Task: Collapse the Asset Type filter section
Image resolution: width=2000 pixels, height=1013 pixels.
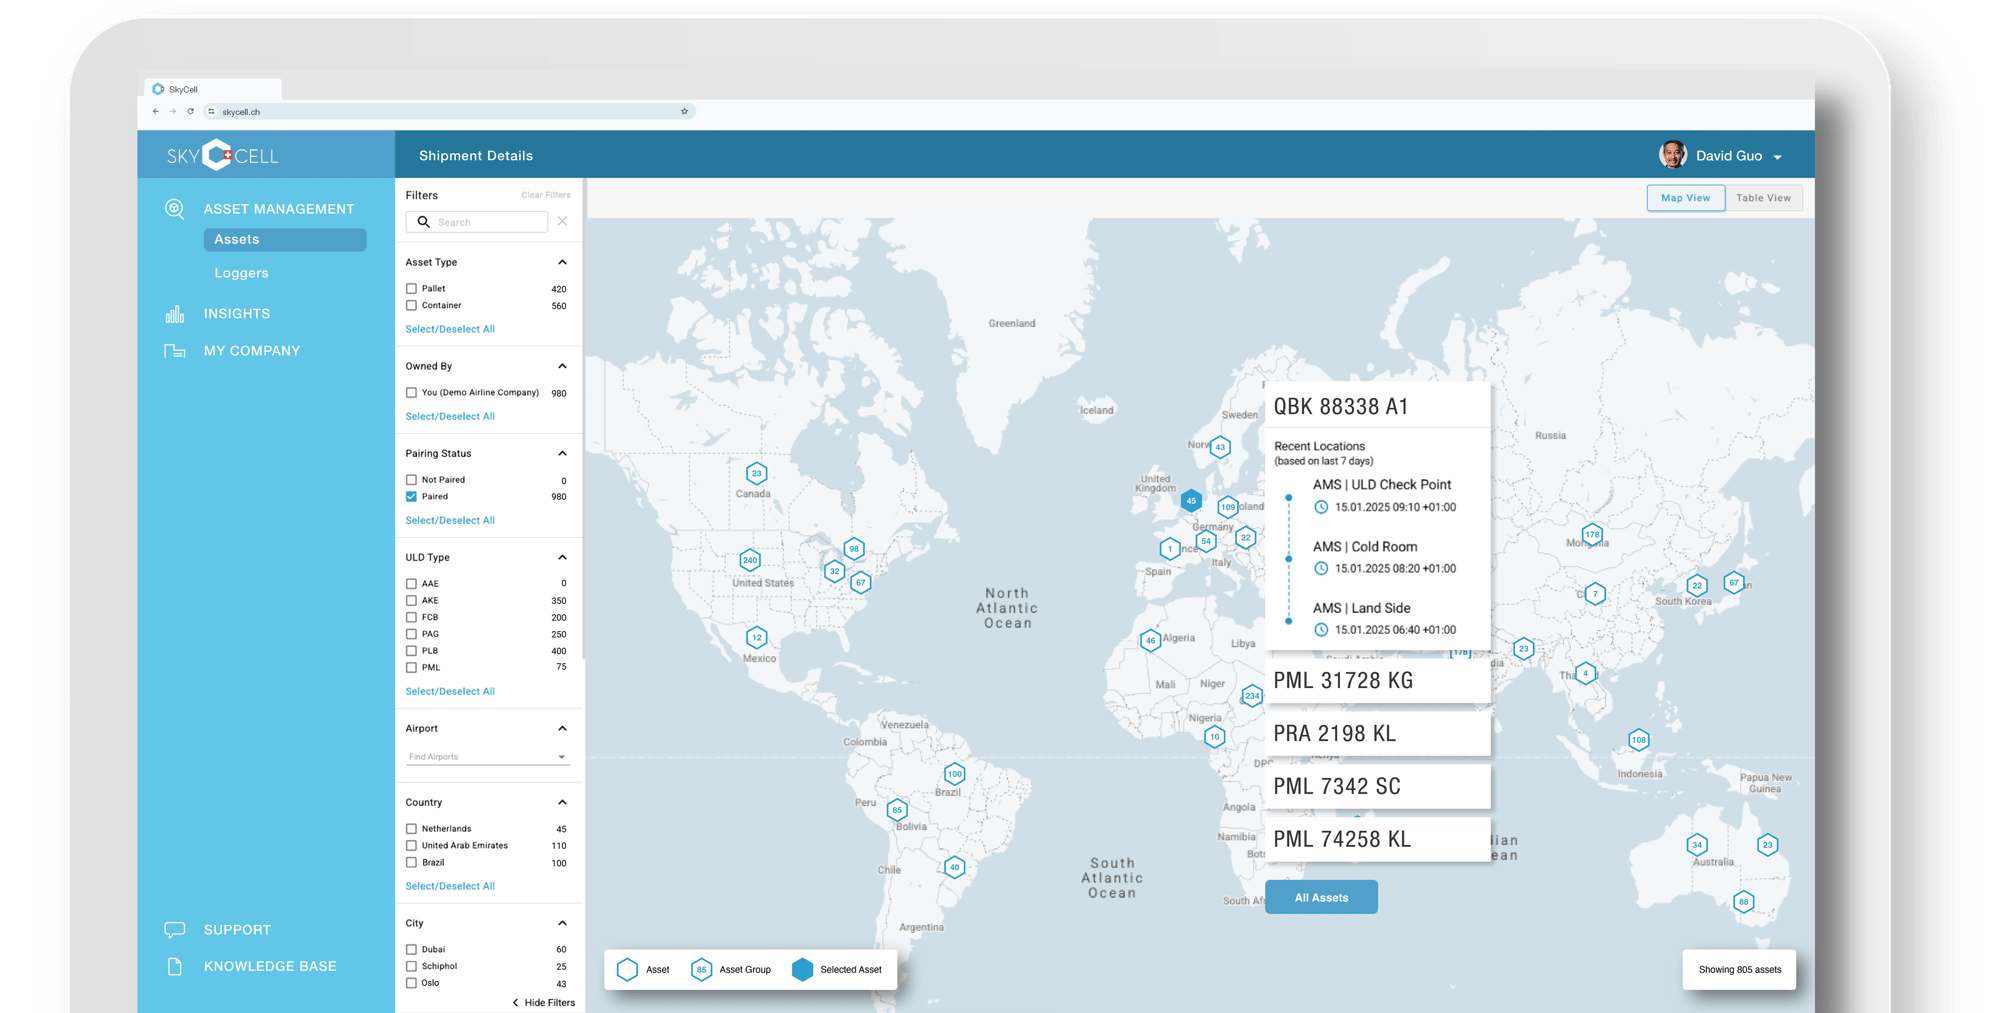Action: point(562,262)
